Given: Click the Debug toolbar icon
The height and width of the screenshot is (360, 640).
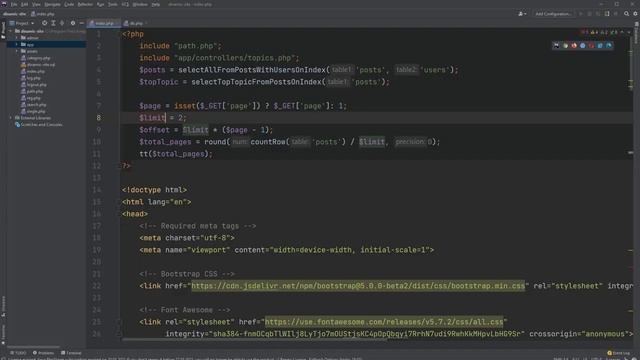Looking at the screenshot, I should coord(589,14).
